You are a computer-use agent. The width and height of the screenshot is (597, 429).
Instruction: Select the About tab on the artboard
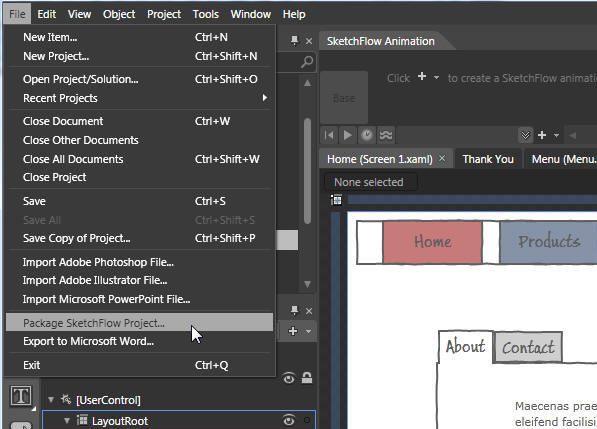[x=465, y=347]
